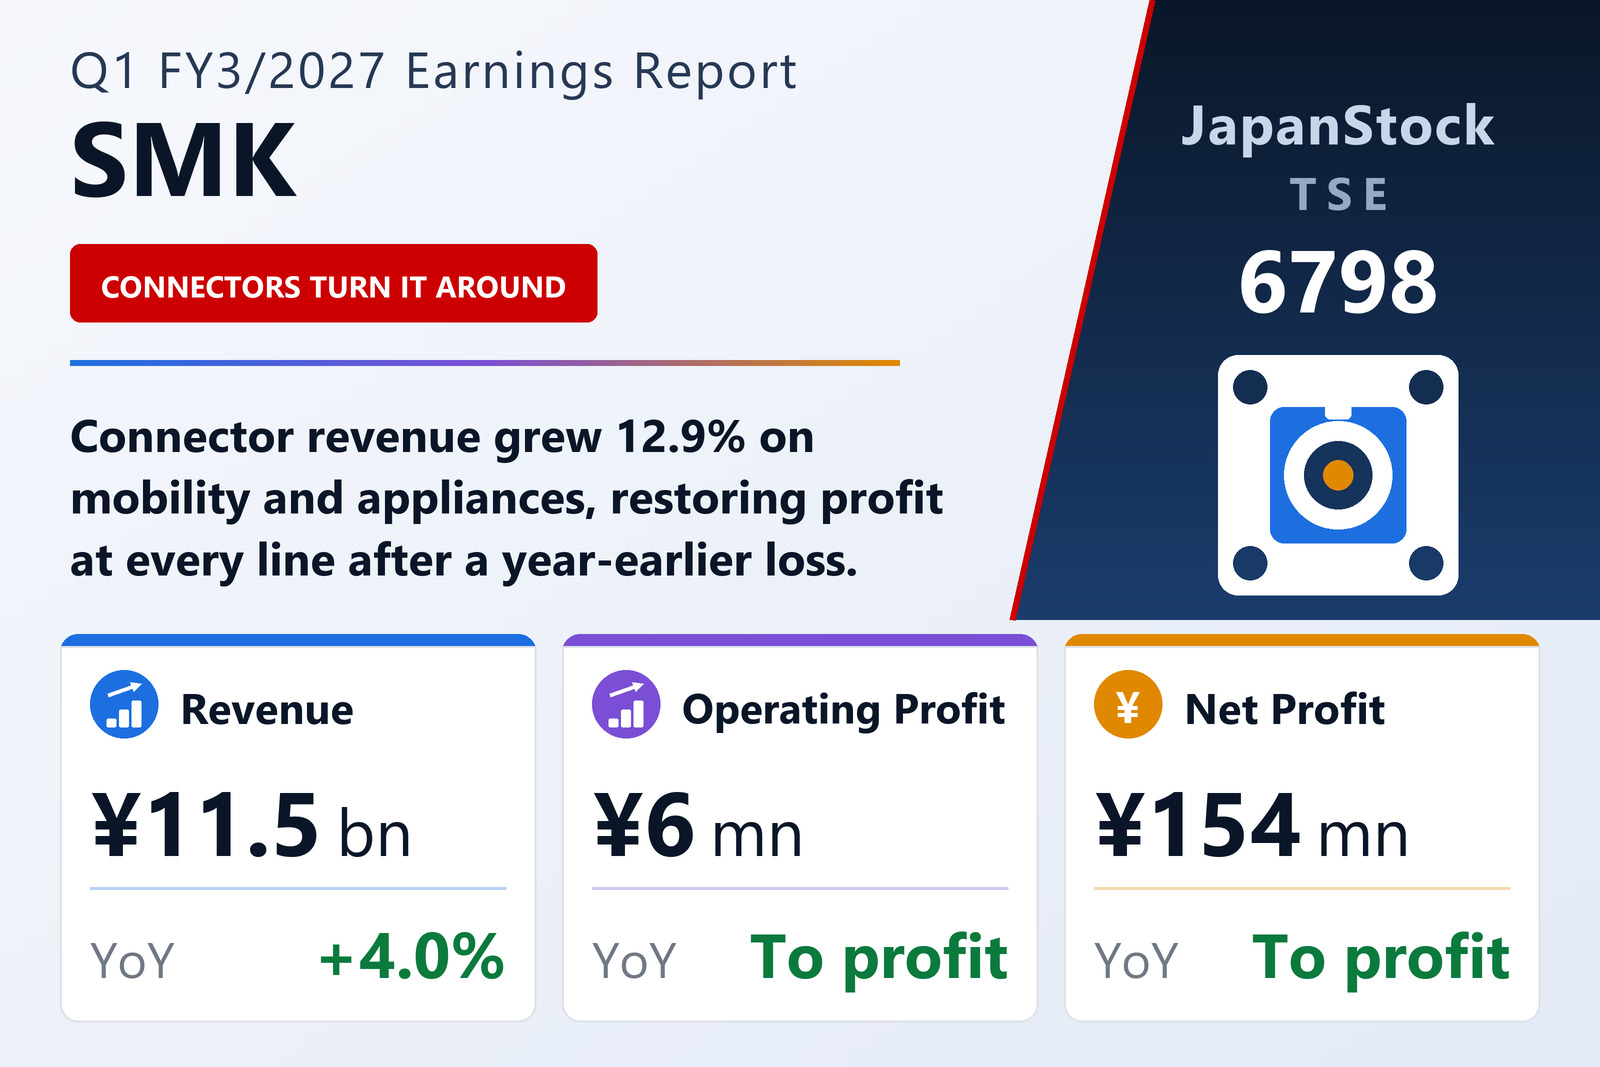The width and height of the screenshot is (1600, 1067).
Task: Click the 'Operating Profit' card title
Action: [843, 711]
